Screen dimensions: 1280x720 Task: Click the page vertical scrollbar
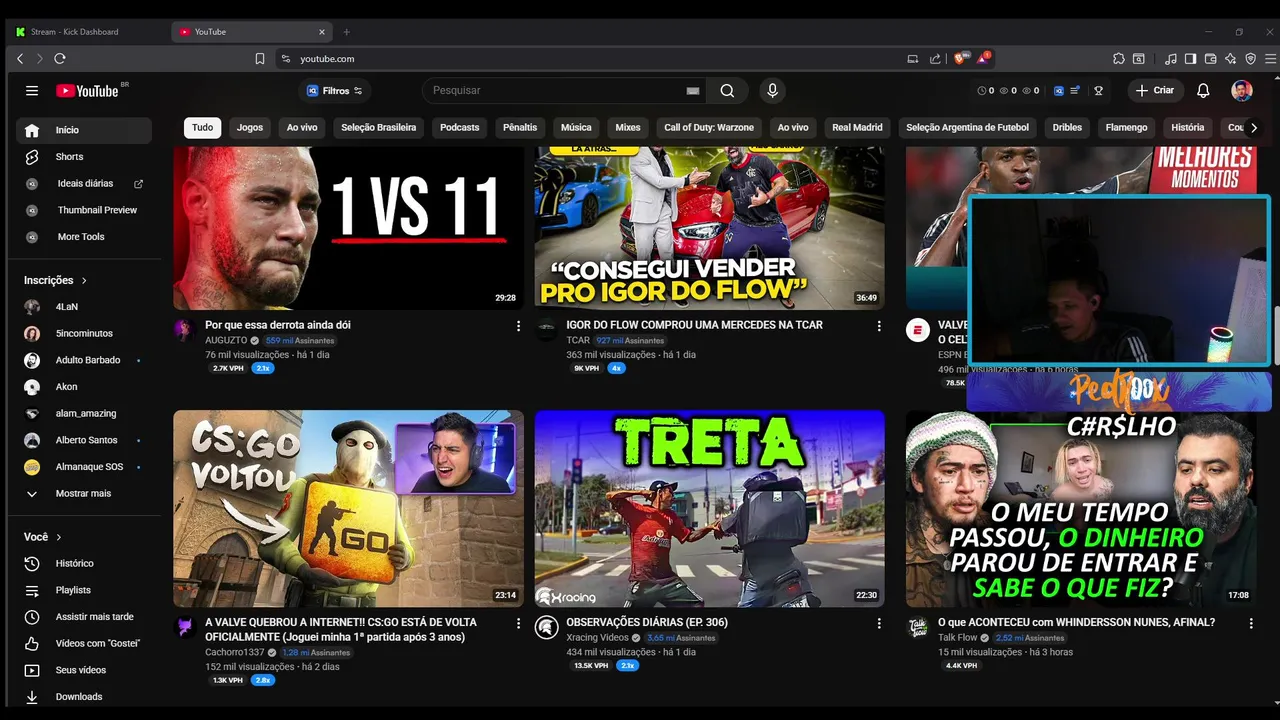(1276, 336)
